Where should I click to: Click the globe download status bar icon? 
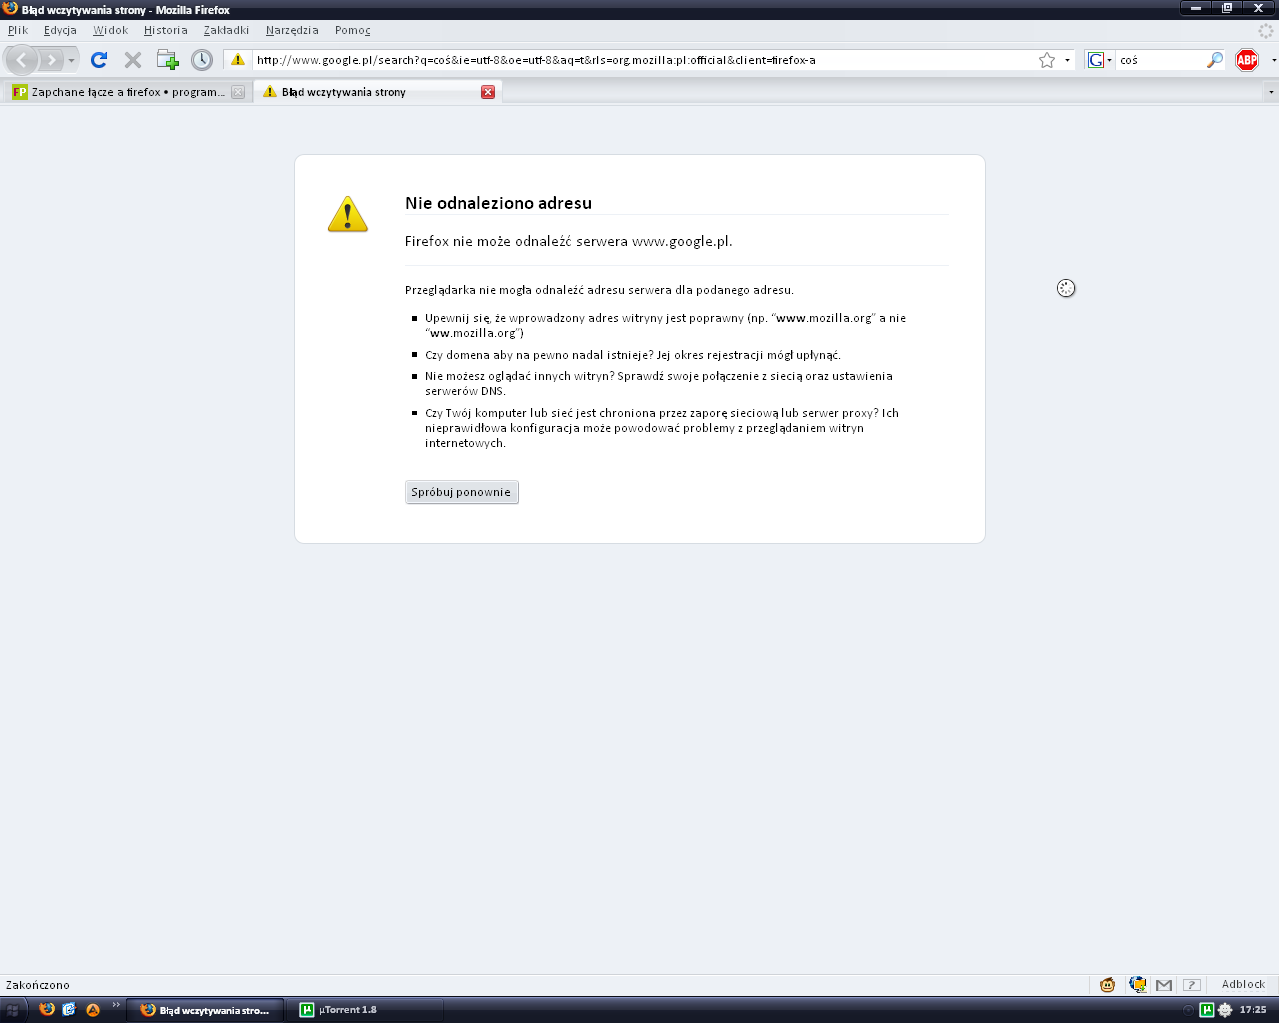pyautogui.click(x=1137, y=985)
